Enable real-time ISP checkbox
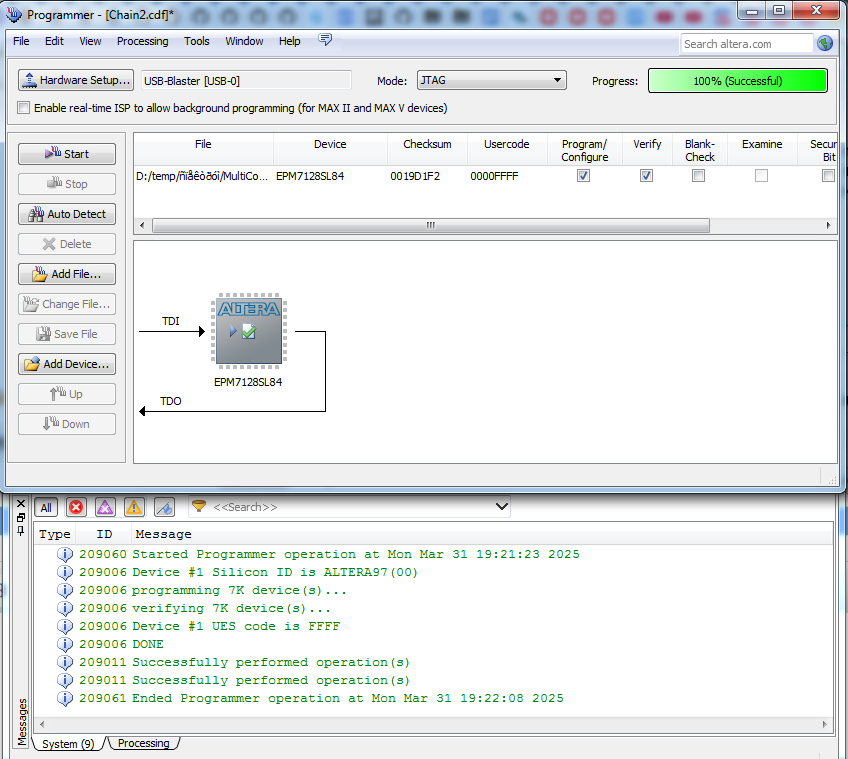 point(23,108)
